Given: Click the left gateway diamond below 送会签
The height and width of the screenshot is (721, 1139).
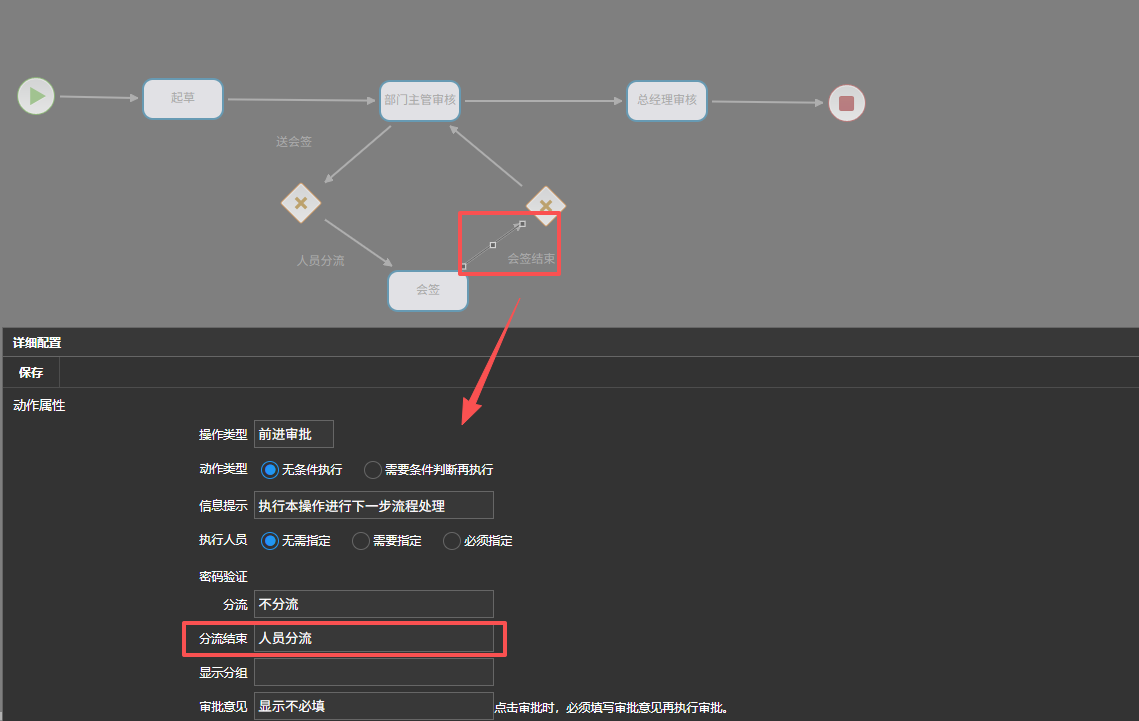Looking at the screenshot, I should pyautogui.click(x=301, y=203).
